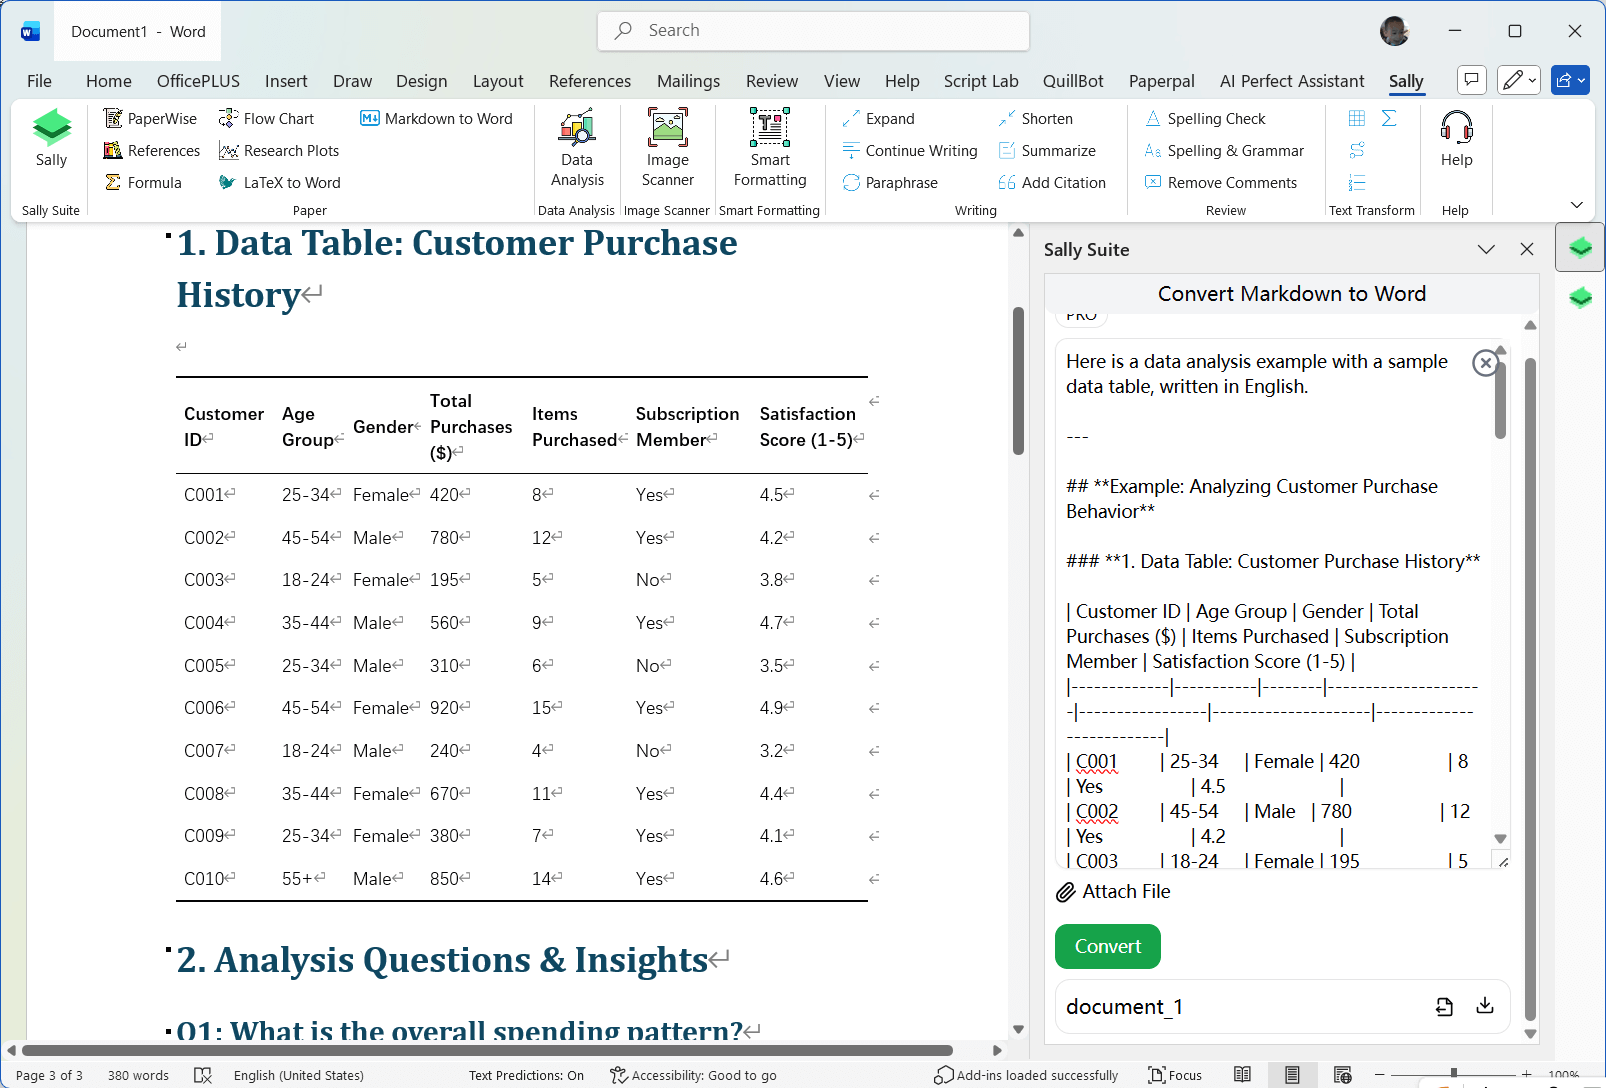Switch to Read Mode view
This screenshot has width=1606, height=1088.
pyautogui.click(x=1243, y=1071)
